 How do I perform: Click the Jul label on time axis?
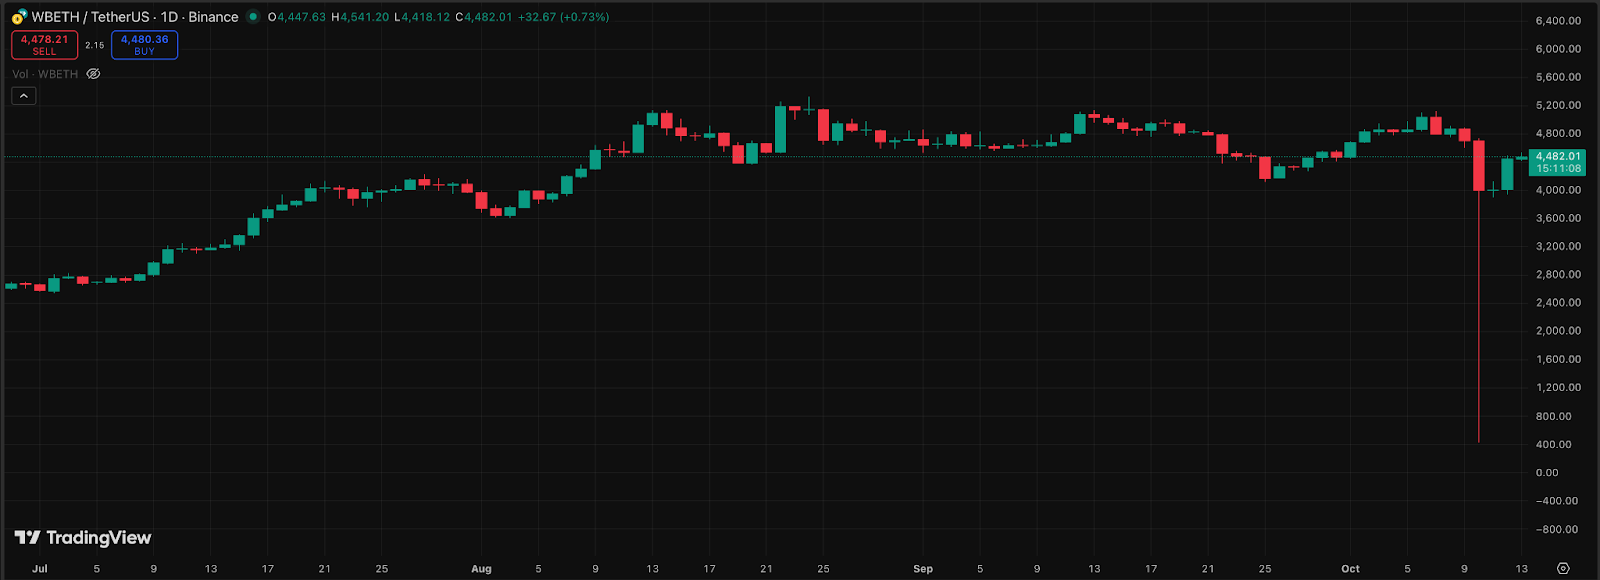[x=40, y=569]
